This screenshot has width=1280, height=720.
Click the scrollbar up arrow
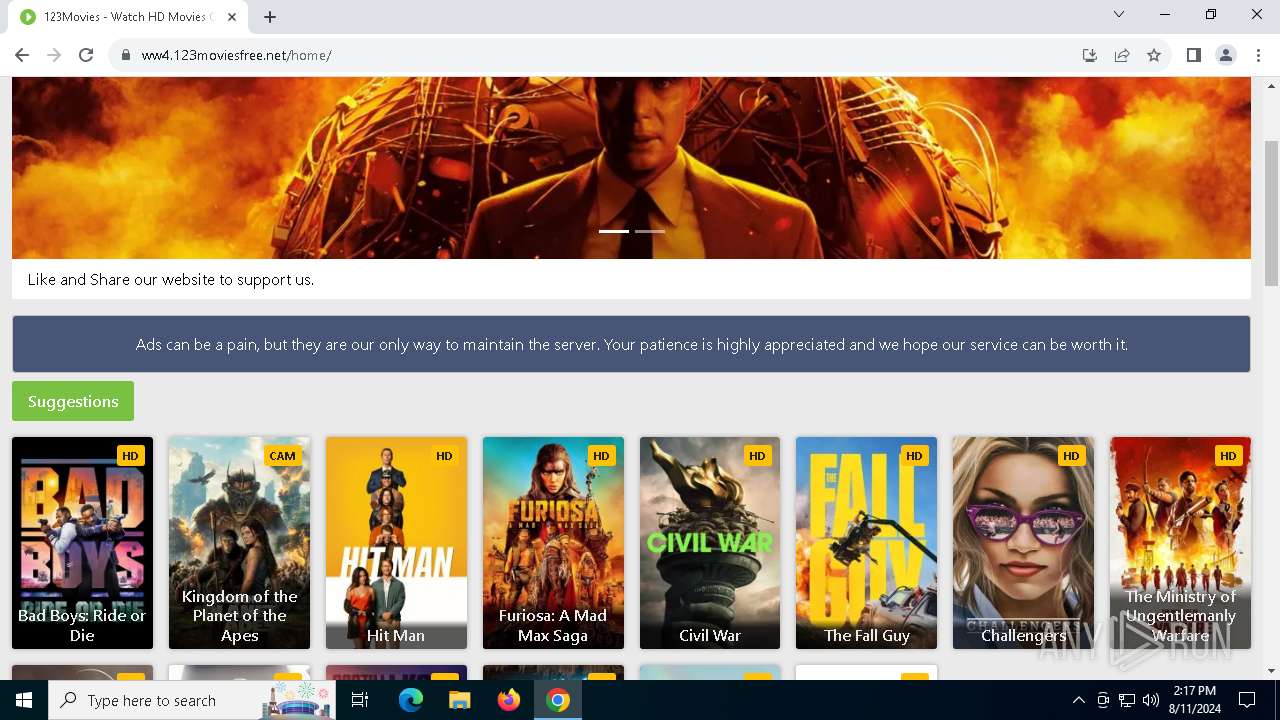coord(1272,84)
